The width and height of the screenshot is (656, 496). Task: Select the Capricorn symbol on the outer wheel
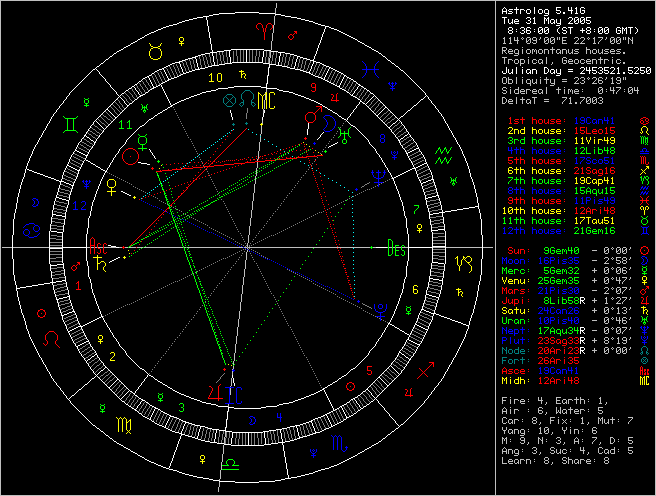(465, 263)
